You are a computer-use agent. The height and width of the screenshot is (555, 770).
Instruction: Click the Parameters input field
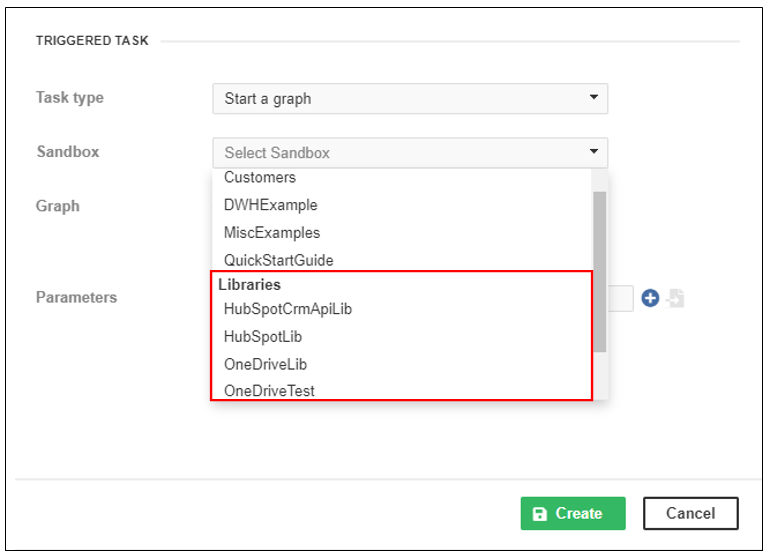[622, 298]
